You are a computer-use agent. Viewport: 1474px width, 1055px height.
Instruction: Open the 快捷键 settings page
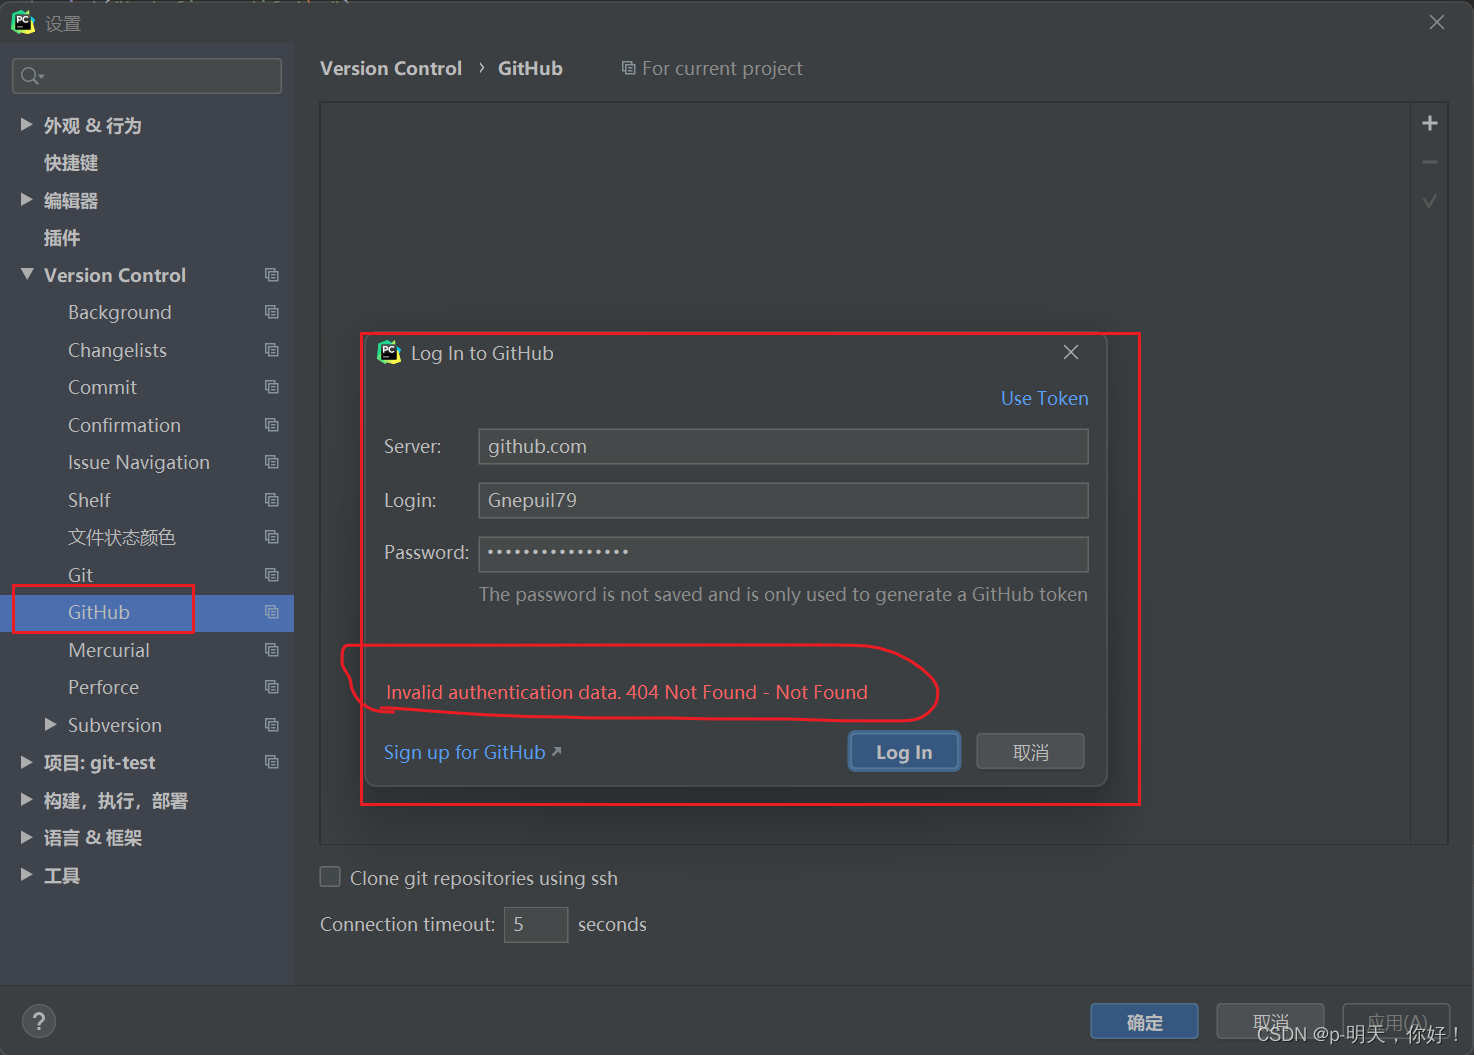point(71,163)
